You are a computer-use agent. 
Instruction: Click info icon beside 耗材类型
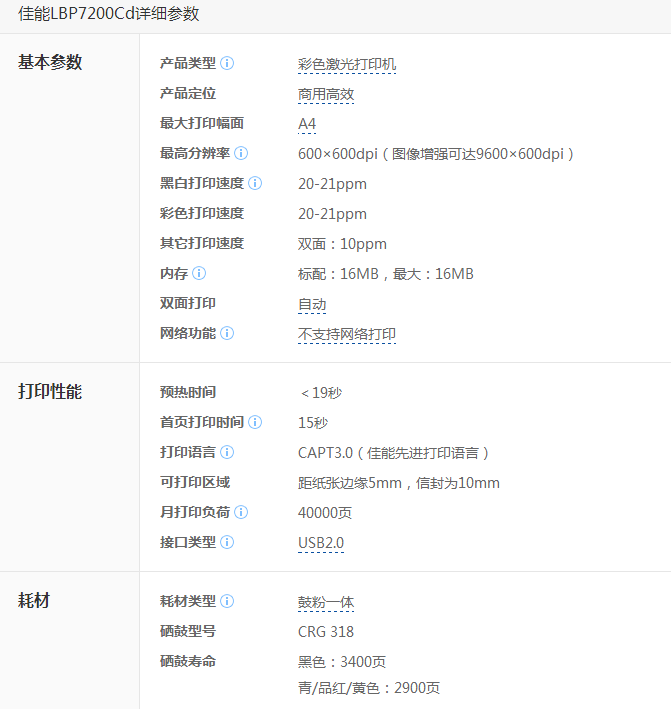click(x=227, y=601)
